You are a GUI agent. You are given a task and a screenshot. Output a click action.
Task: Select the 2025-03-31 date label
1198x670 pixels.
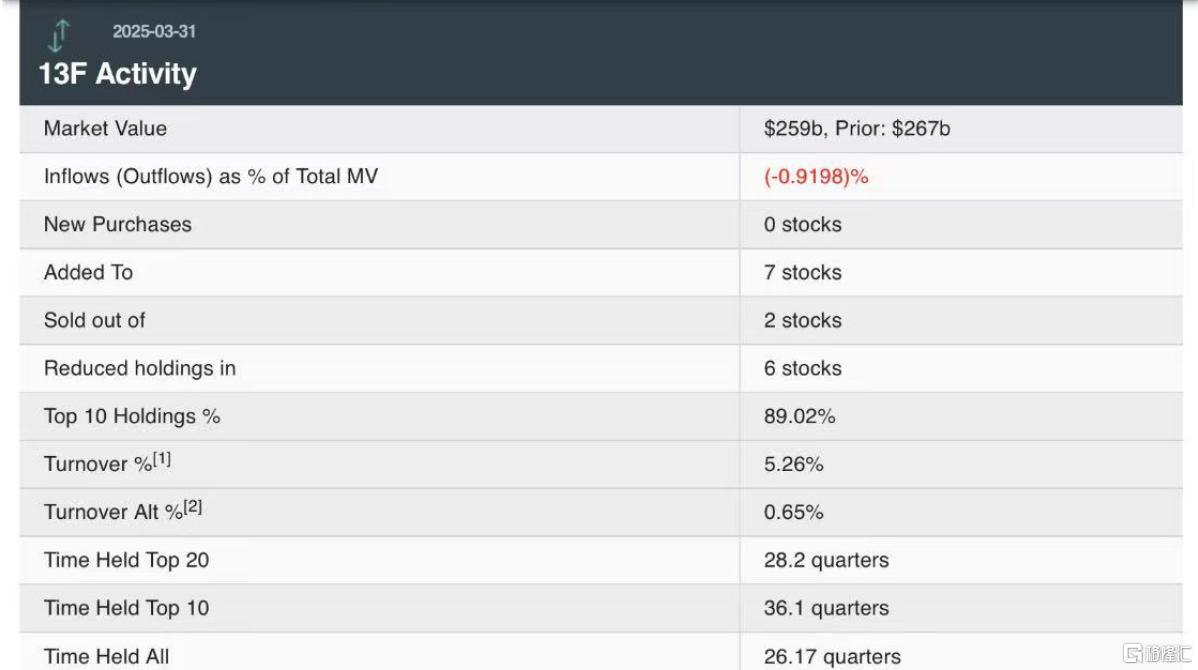click(x=154, y=31)
